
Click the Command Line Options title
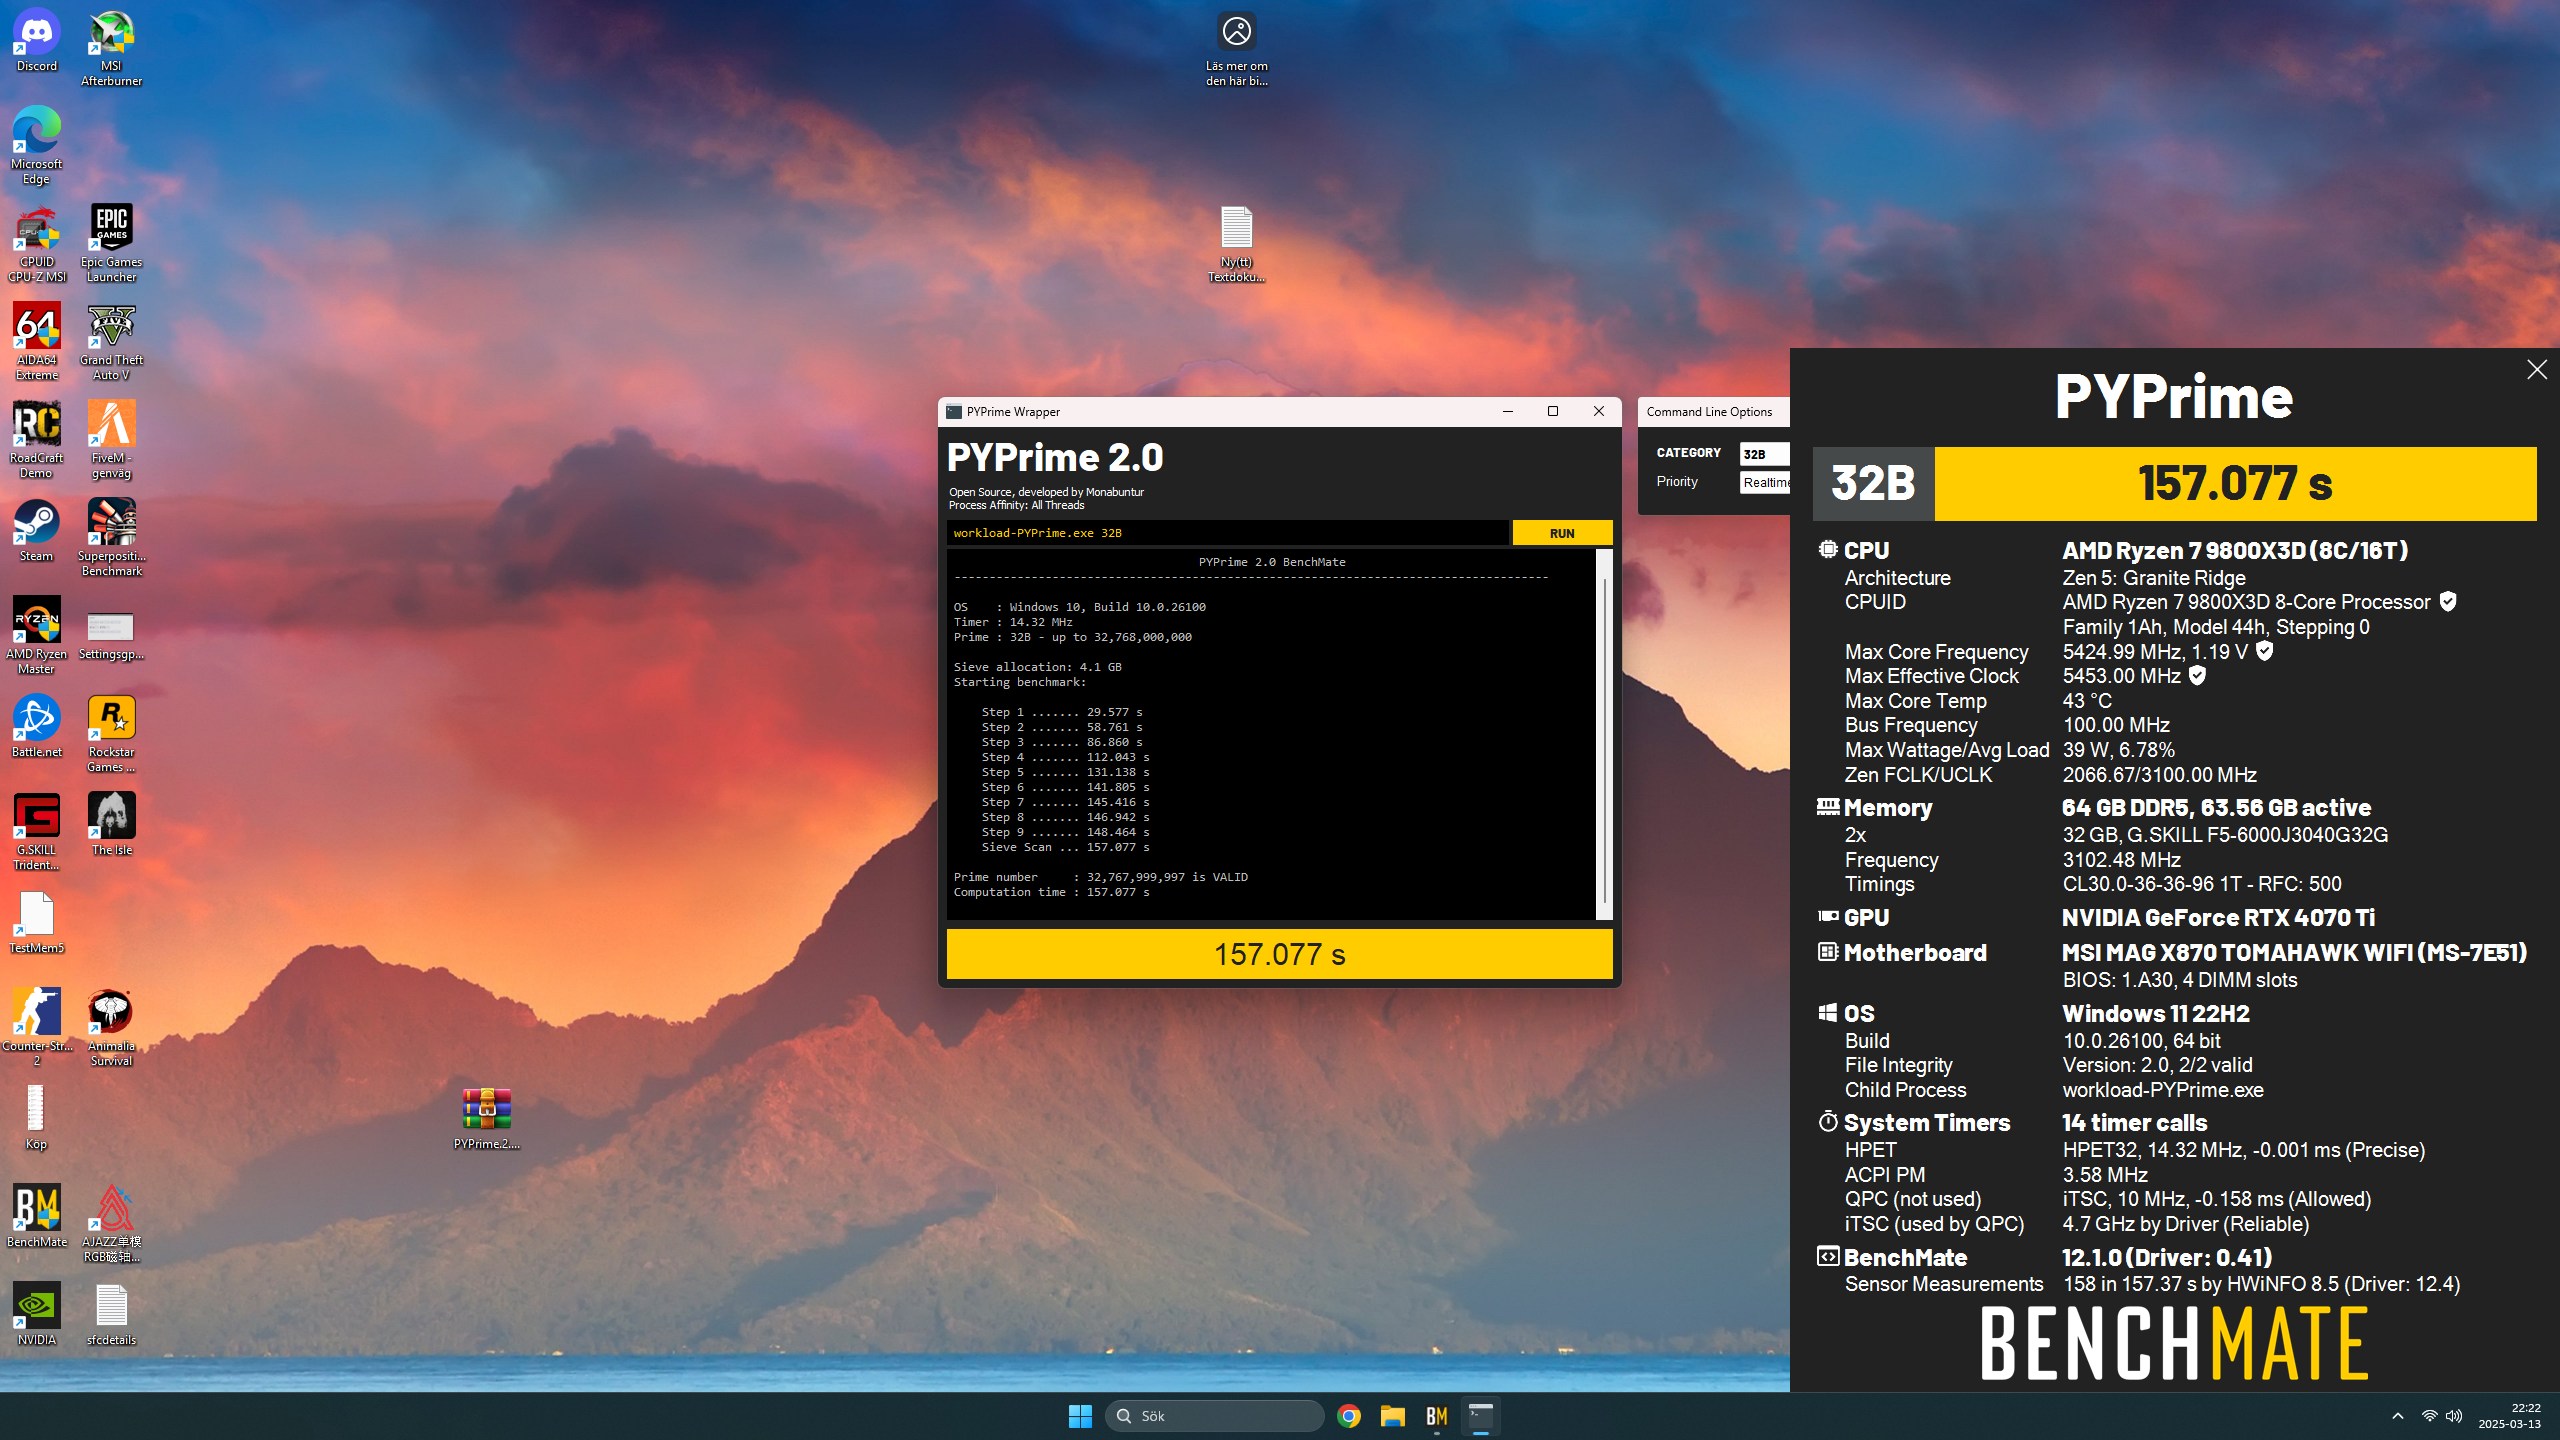coord(1709,412)
